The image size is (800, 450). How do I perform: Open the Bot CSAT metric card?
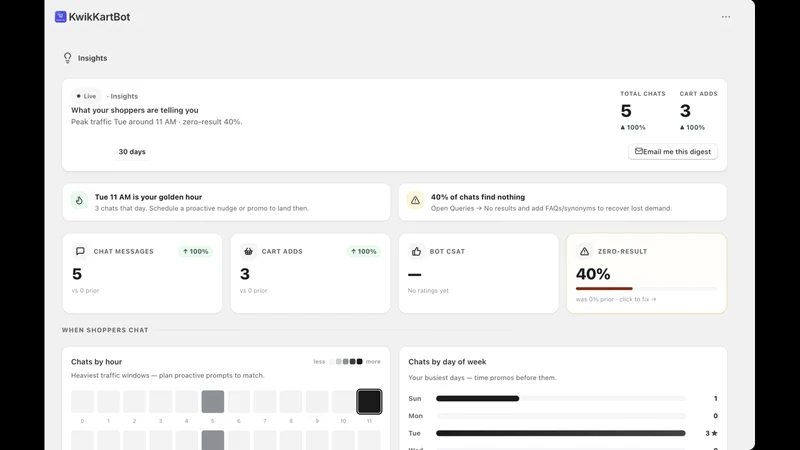(x=478, y=273)
